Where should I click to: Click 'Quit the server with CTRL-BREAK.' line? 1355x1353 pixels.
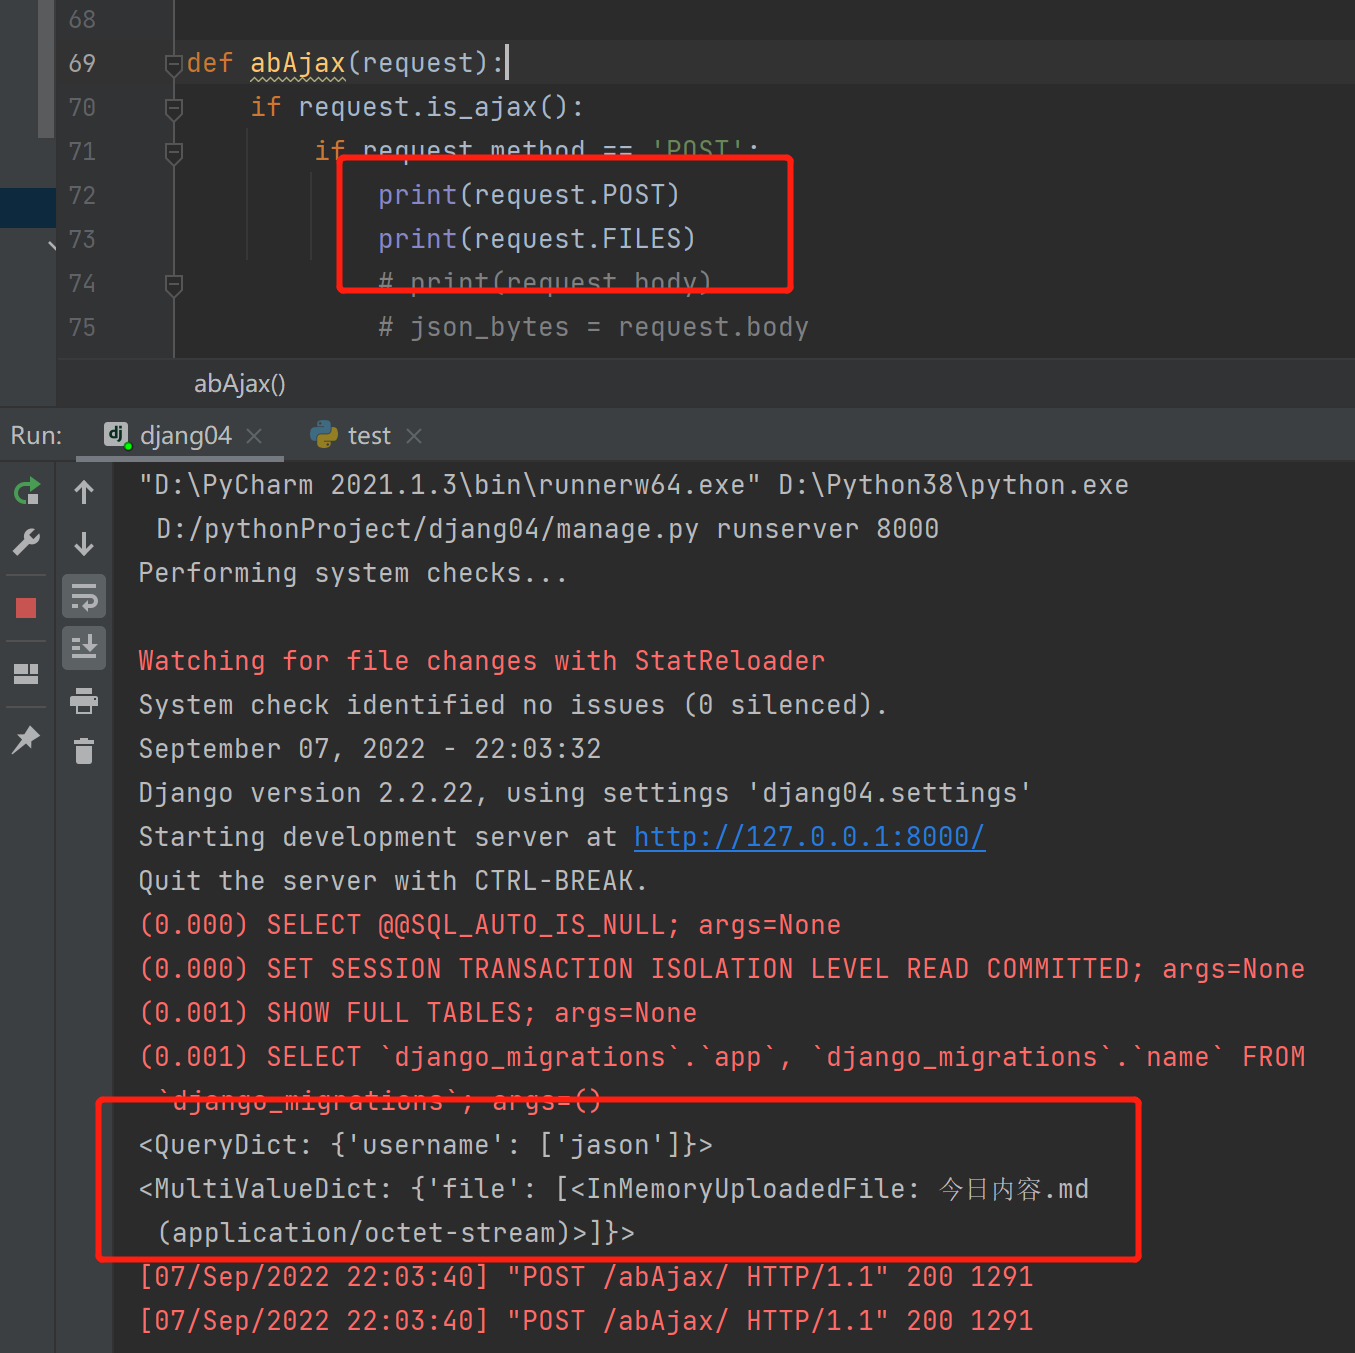pyautogui.click(x=393, y=881)
